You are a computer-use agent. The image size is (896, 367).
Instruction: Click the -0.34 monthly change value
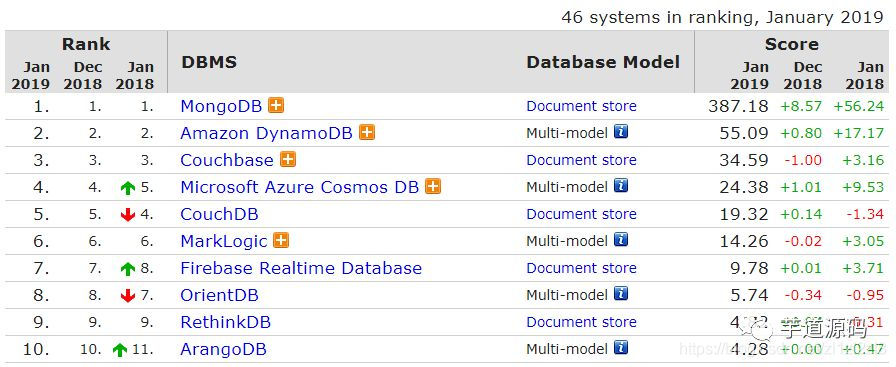click(803, 295)
